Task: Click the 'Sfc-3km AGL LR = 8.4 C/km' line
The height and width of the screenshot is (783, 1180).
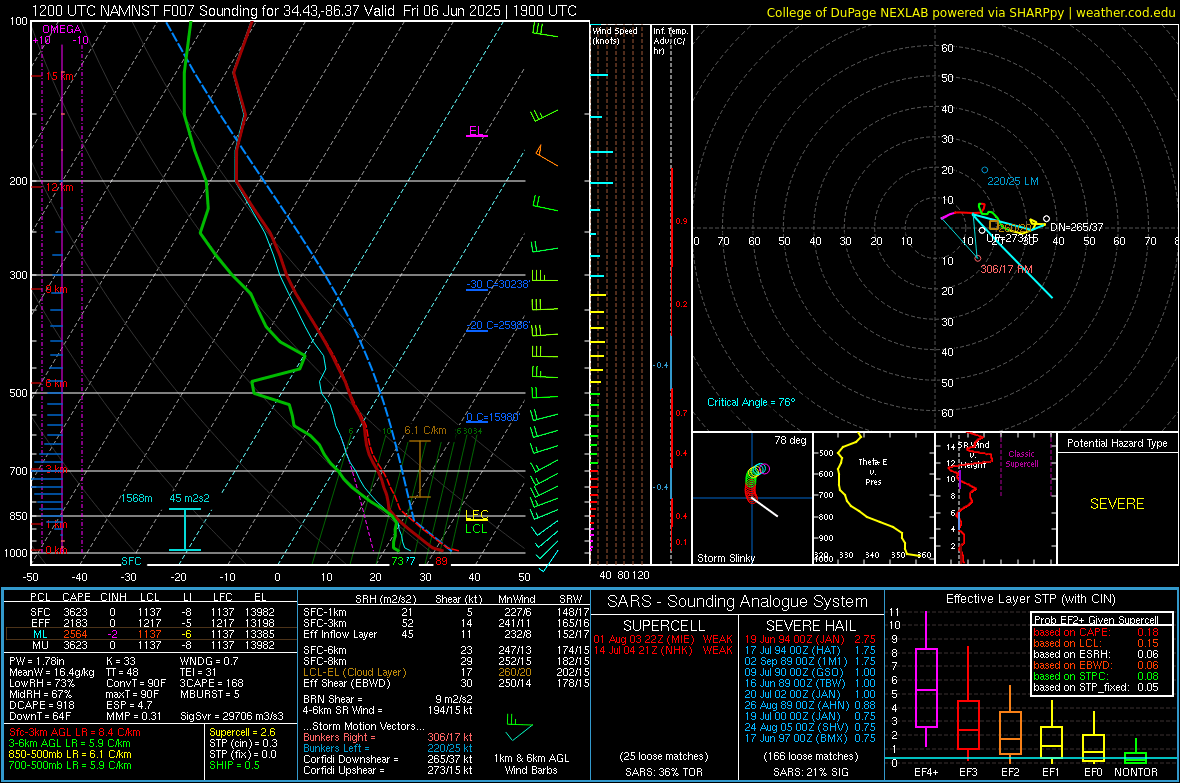Action: click(x=75, y=732)
